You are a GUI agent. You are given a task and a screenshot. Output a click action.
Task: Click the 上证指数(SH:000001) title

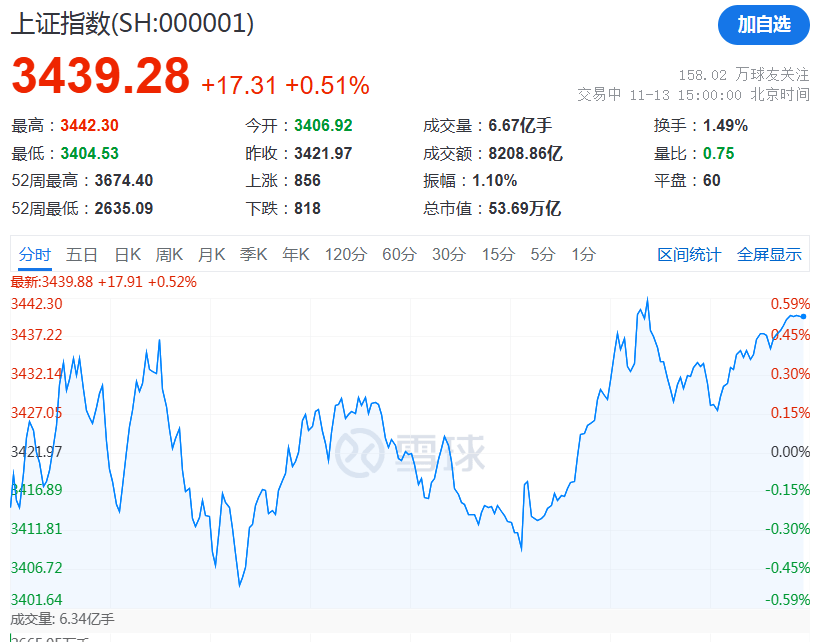tap(130, 22)
